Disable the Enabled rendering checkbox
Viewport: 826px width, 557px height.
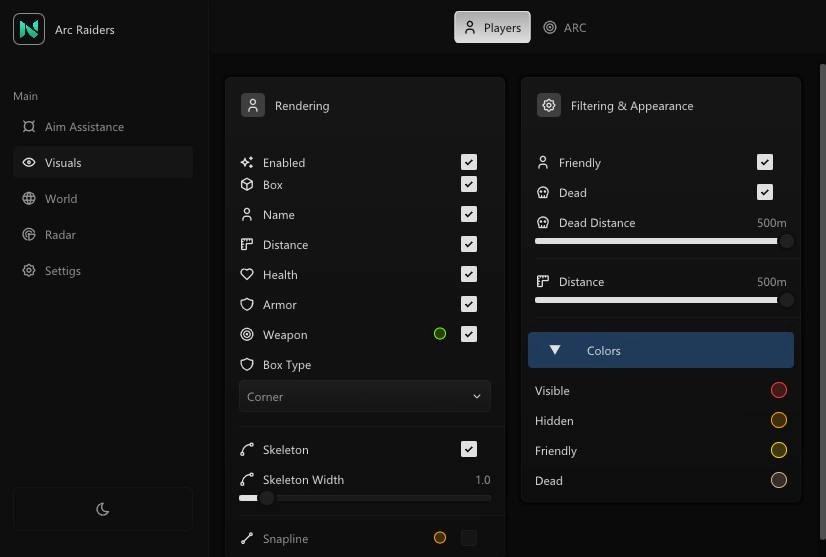pyautogui.click(x=469, y=162)
